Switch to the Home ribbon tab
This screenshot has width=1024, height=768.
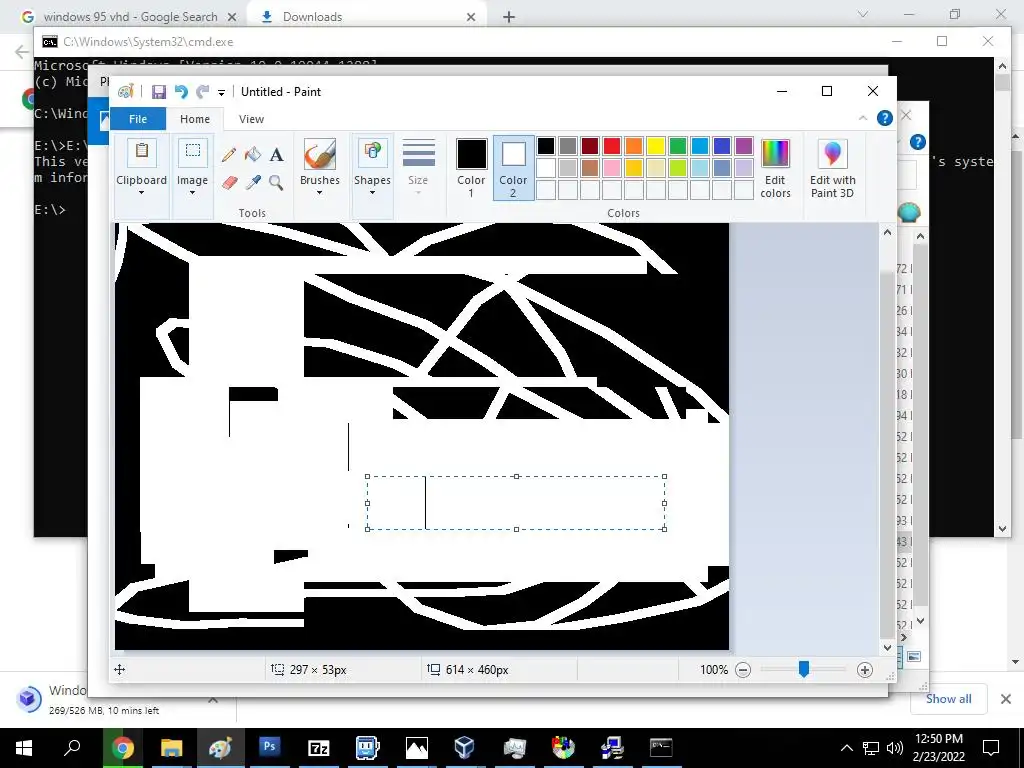tap(195, 119)
